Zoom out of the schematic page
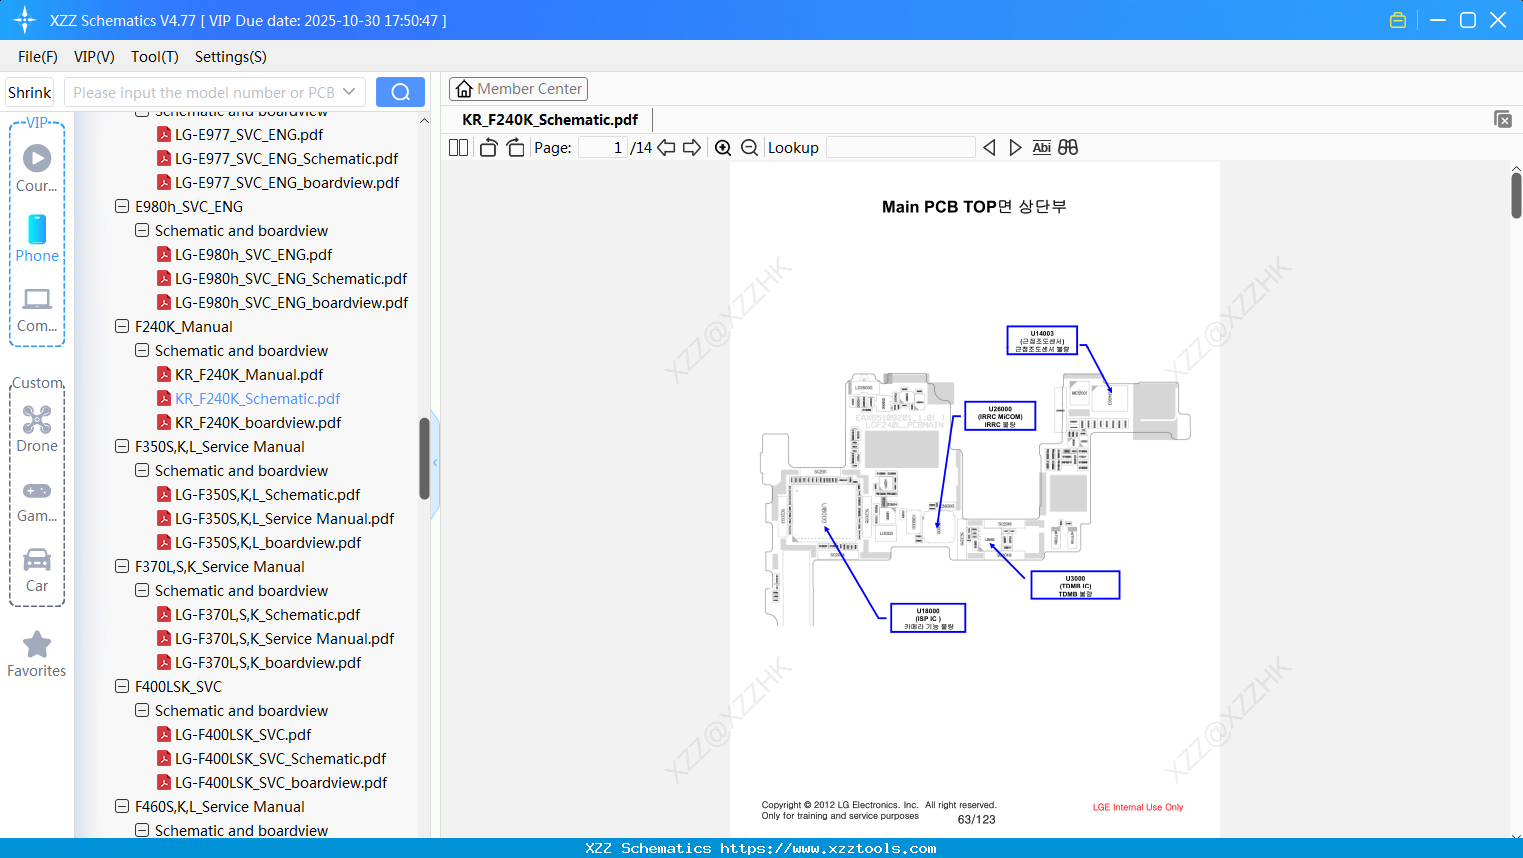 coord(748,147)
